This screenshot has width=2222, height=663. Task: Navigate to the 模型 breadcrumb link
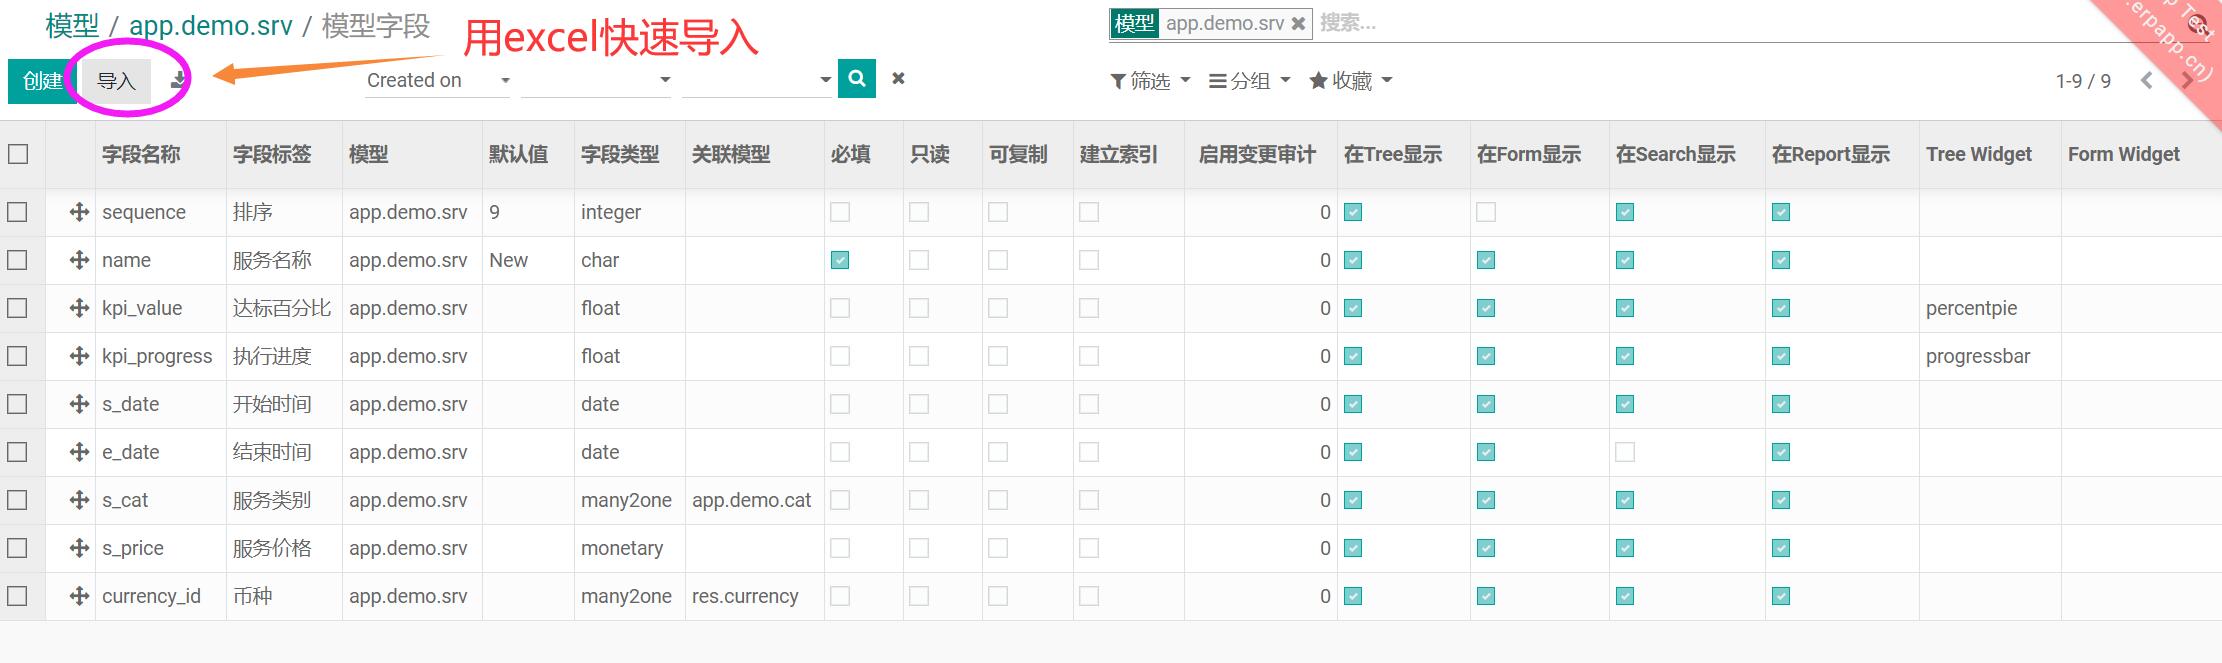(x=72, y=25)
